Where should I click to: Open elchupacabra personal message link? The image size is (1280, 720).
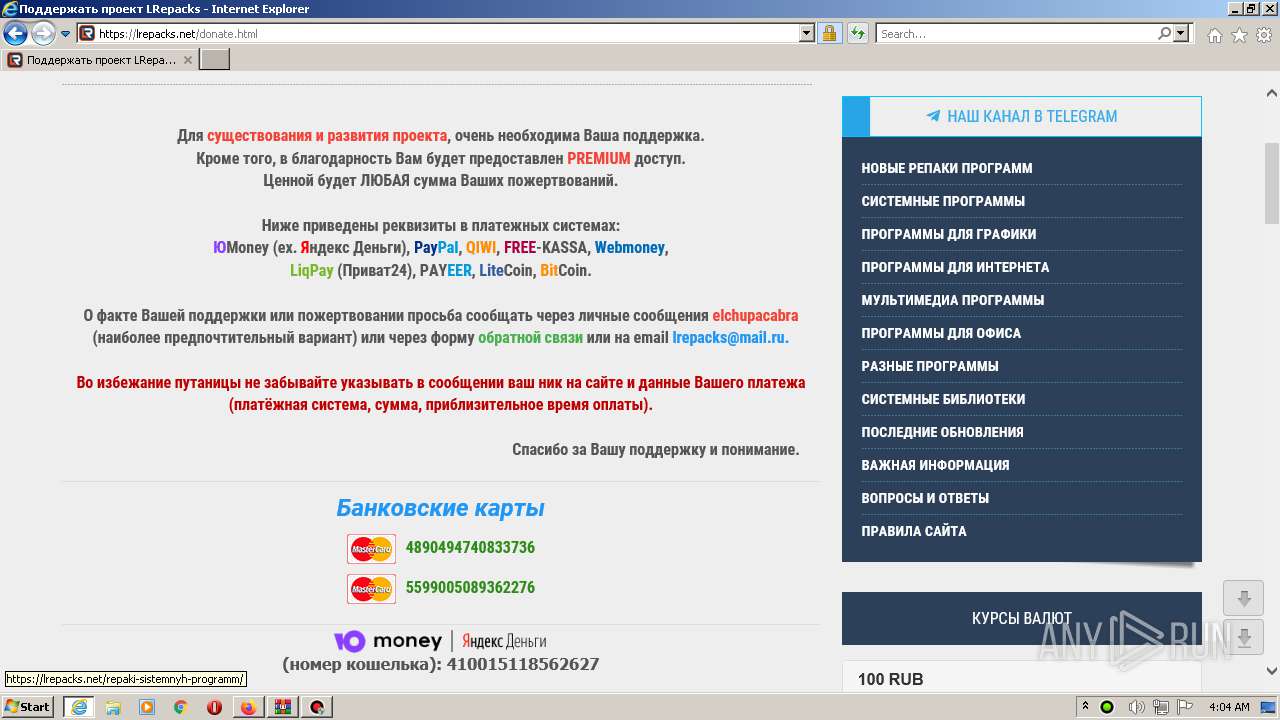click(x=755, y=315)
